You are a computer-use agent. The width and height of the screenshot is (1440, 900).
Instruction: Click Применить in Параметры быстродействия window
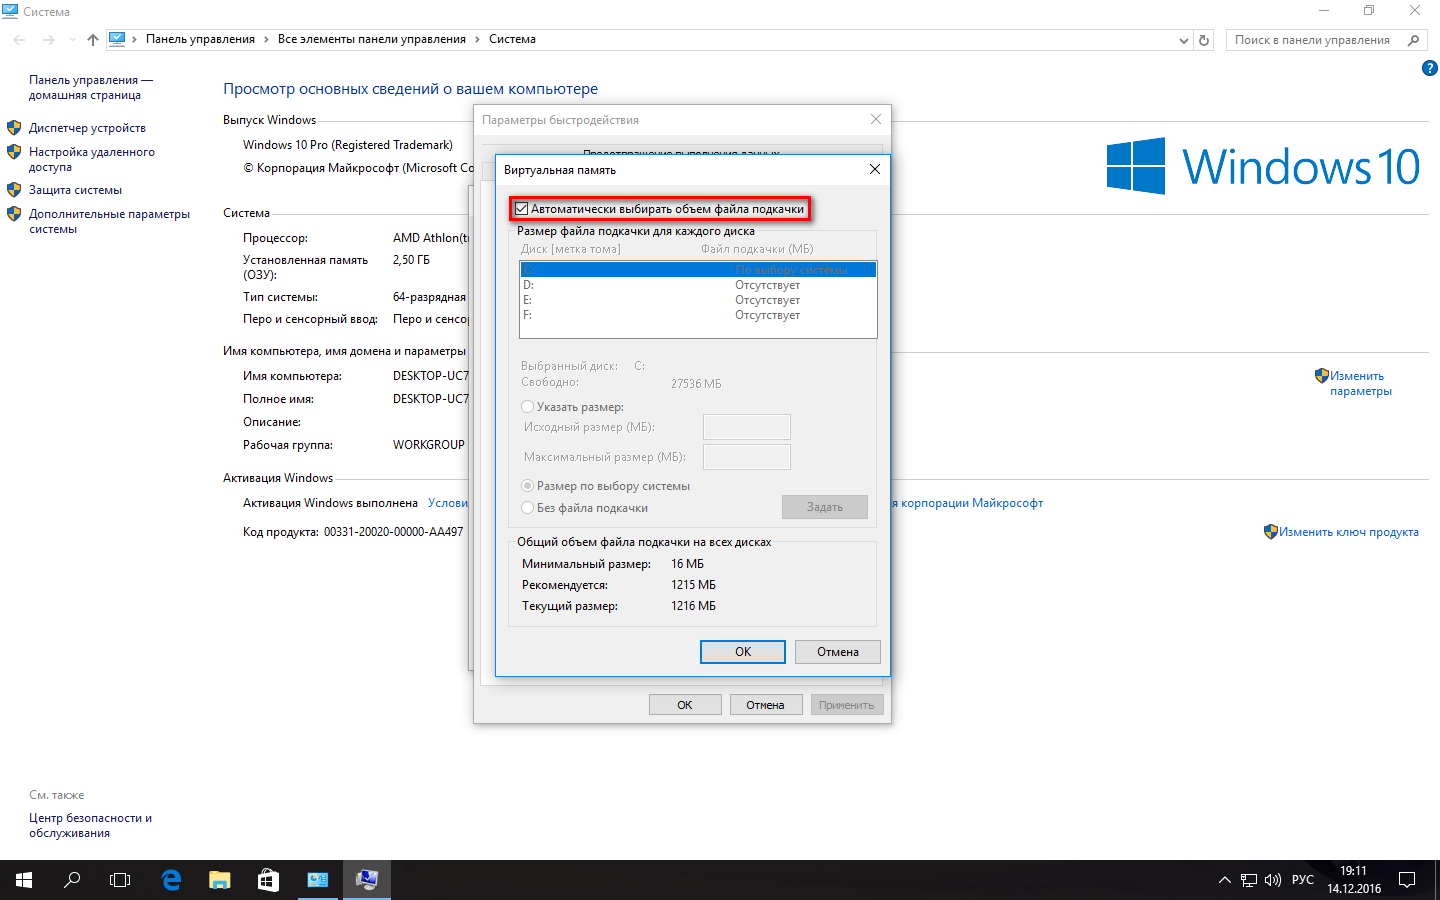[847, 705]
